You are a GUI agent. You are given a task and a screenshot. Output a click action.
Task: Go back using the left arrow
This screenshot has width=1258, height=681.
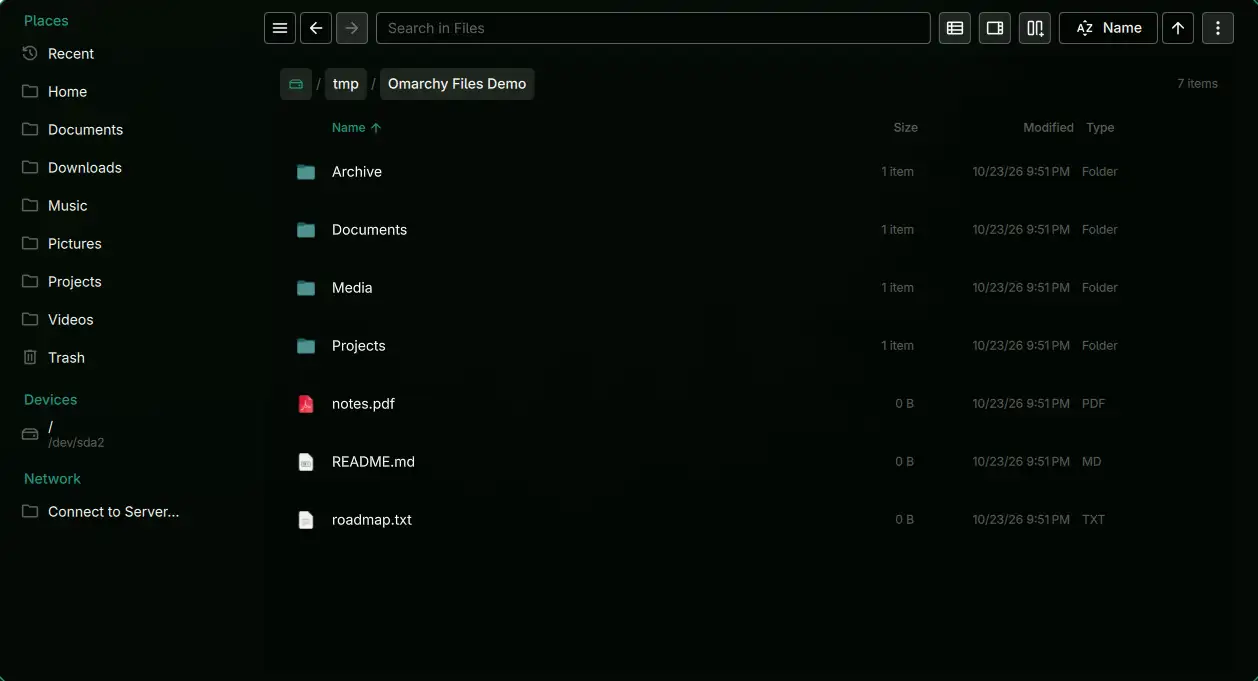pyautogui.click(x=316, y=28)
